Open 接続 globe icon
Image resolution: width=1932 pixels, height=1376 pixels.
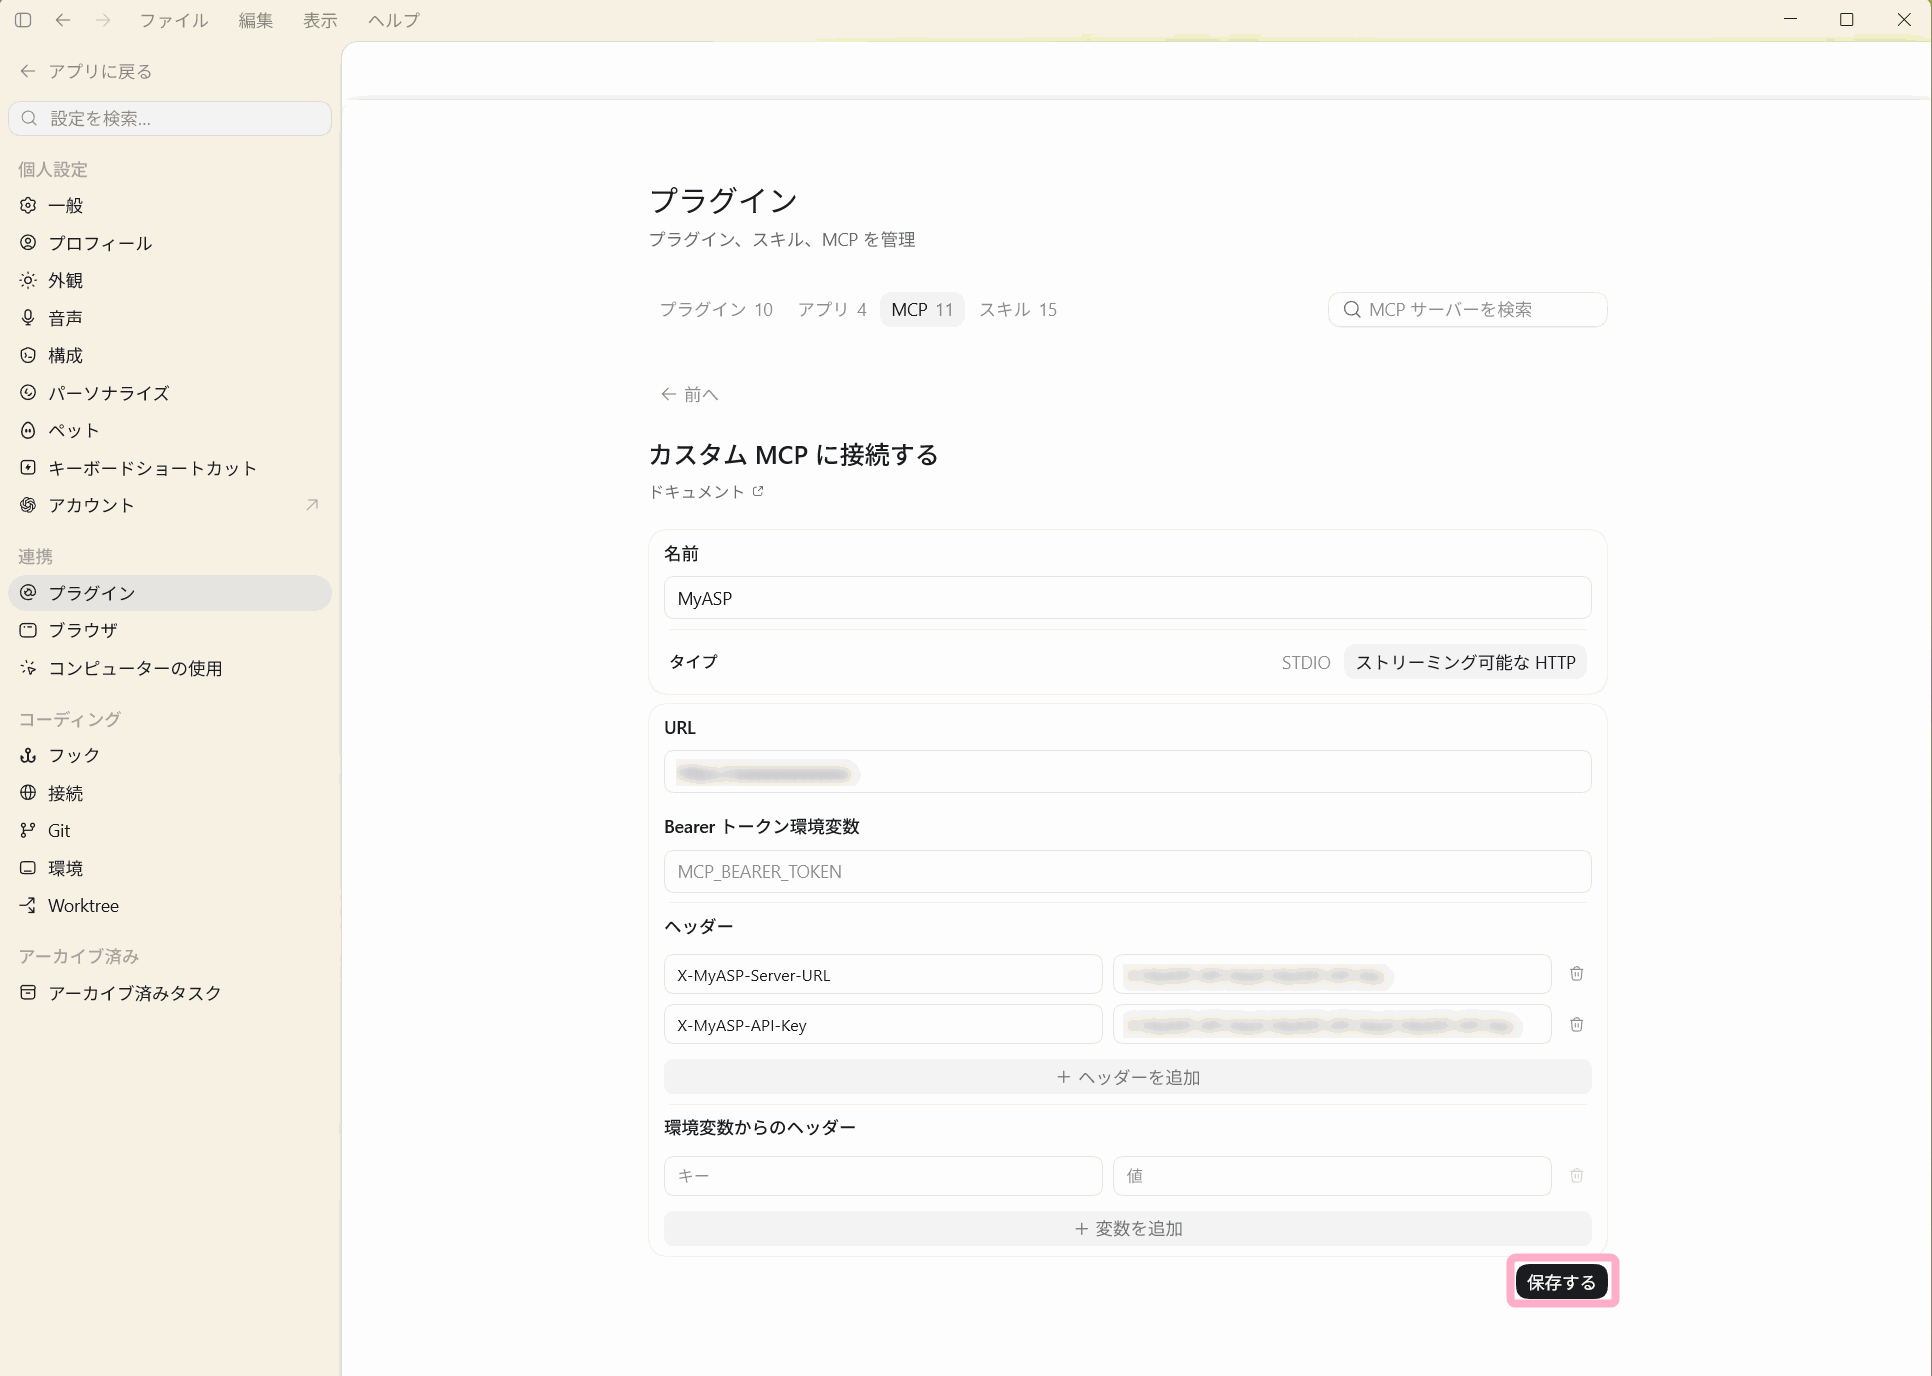28,793
